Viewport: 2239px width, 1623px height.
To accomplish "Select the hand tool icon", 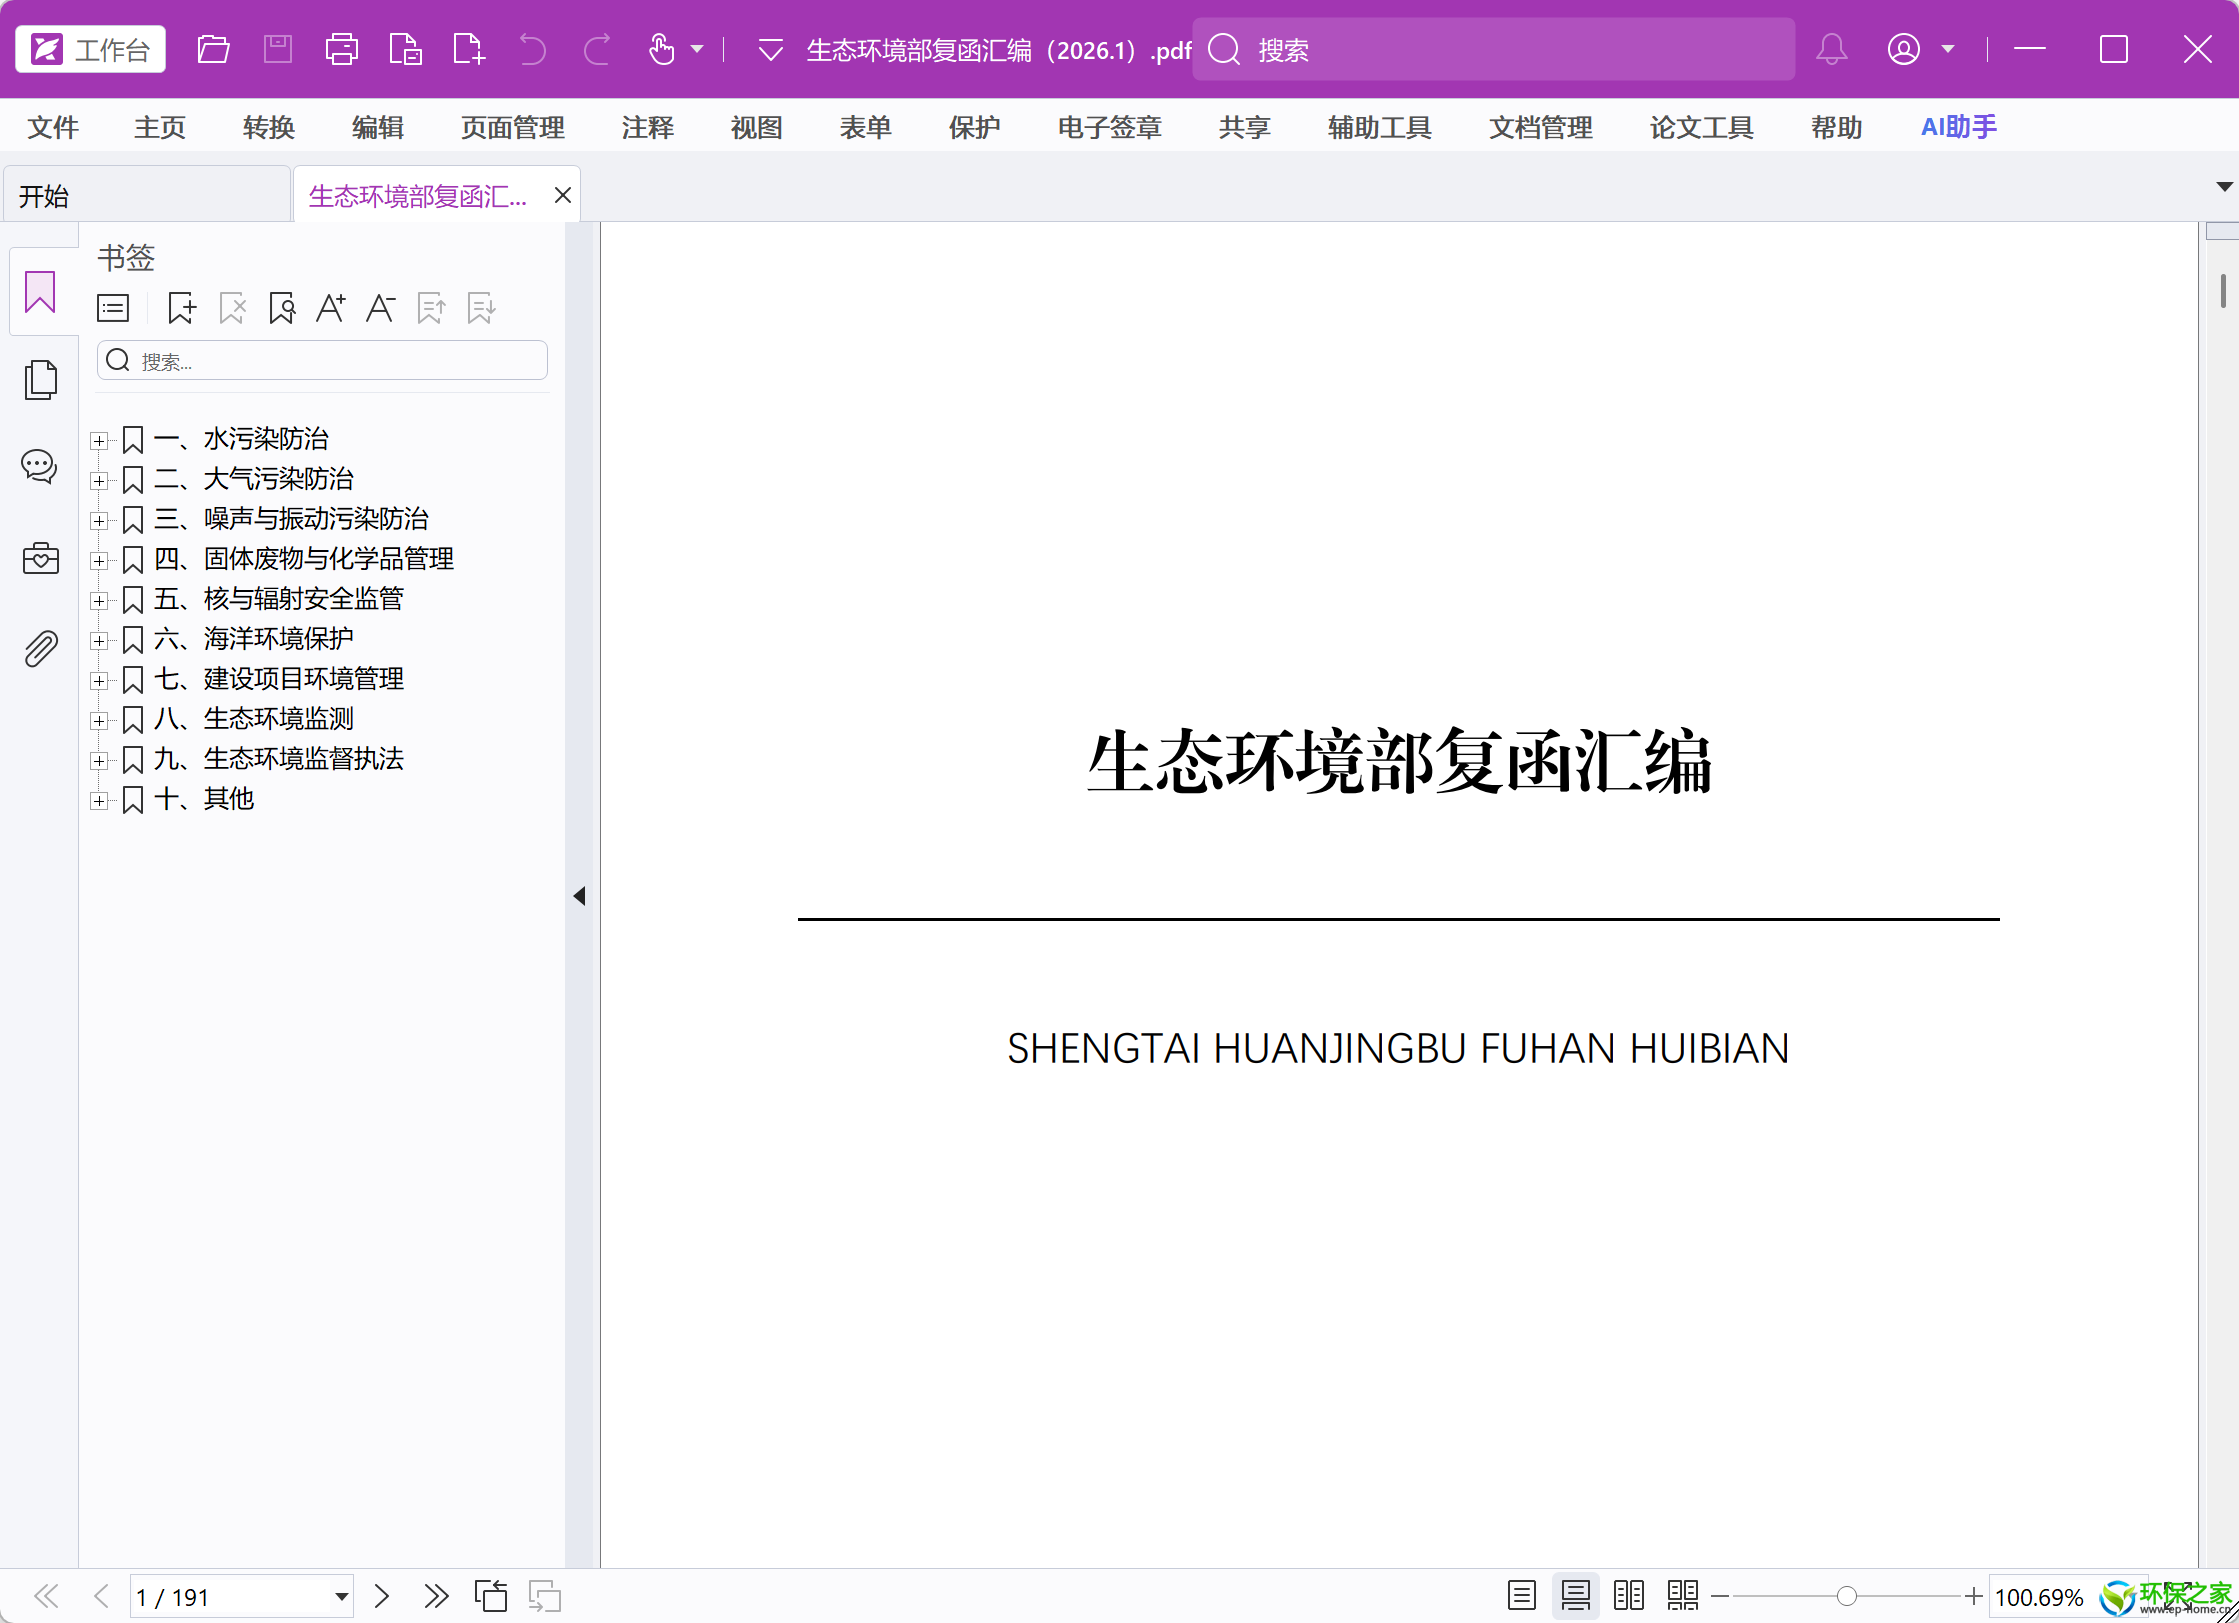I will coord(661,49).
